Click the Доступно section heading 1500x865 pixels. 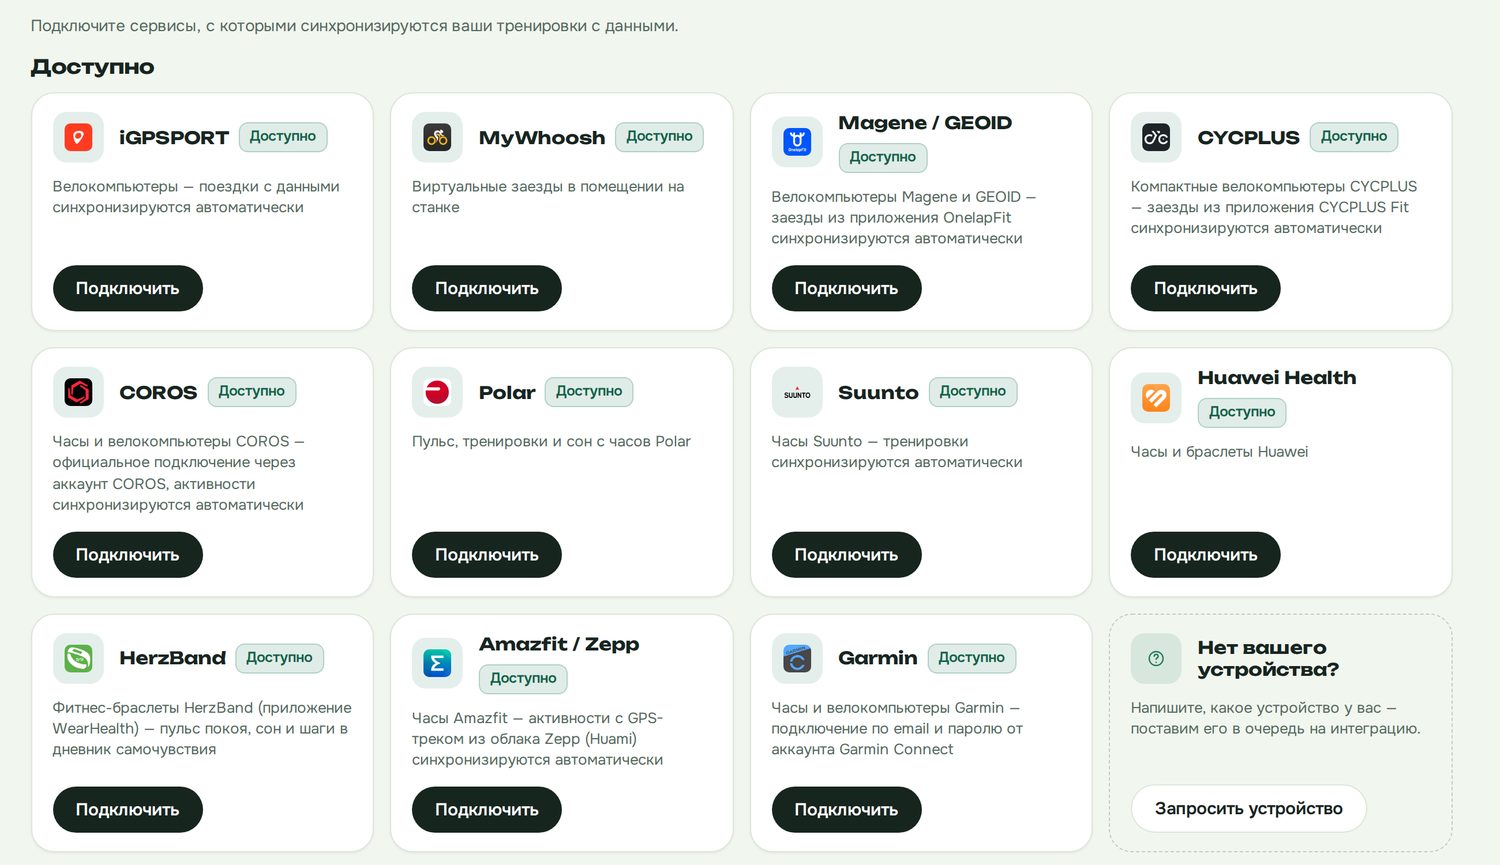tap(93, 67)
